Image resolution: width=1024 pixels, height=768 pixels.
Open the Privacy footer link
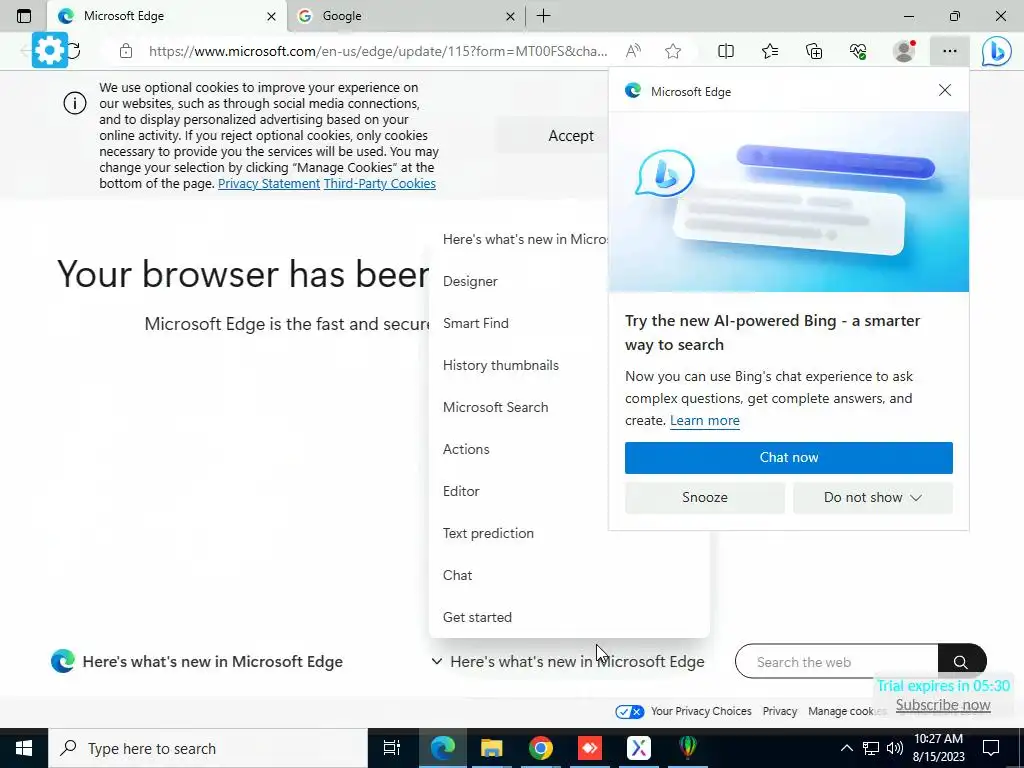click(780, 711)
